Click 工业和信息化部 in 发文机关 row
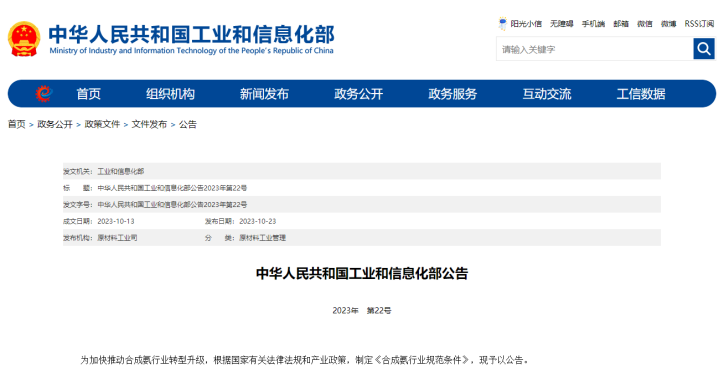This screenshot has height=377, width=724. [x=121, y=171]
